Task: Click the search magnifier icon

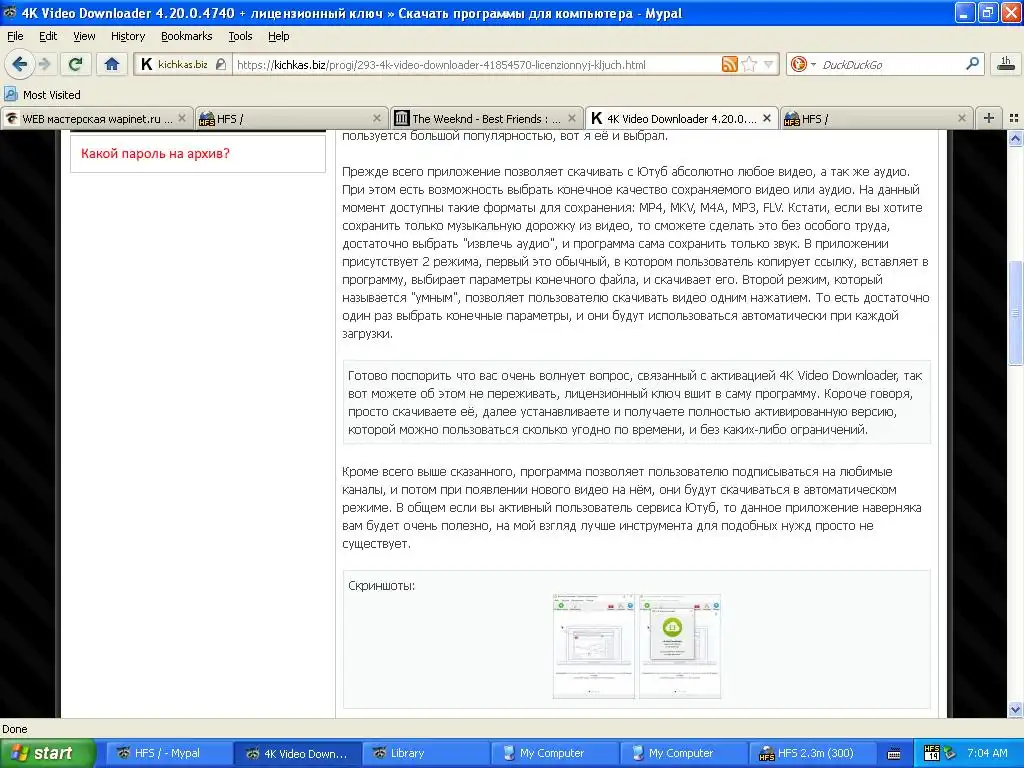Action: [x=972, y=64]
